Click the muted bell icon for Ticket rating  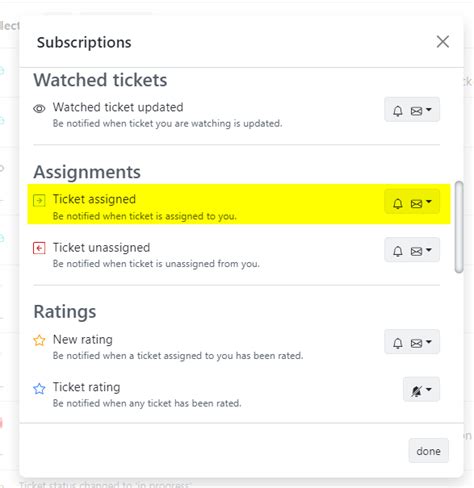pyautogui.click(x=416, y=391)
